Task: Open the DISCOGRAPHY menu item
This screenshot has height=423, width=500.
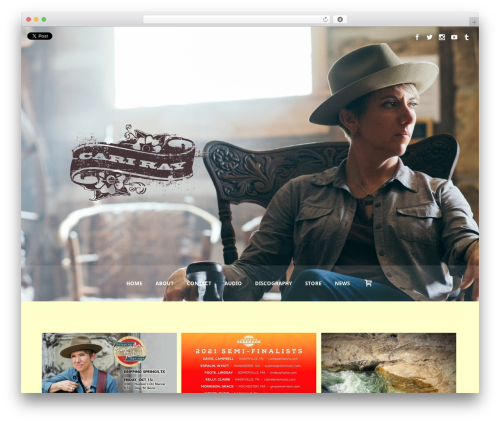Action: pos(273,283)
